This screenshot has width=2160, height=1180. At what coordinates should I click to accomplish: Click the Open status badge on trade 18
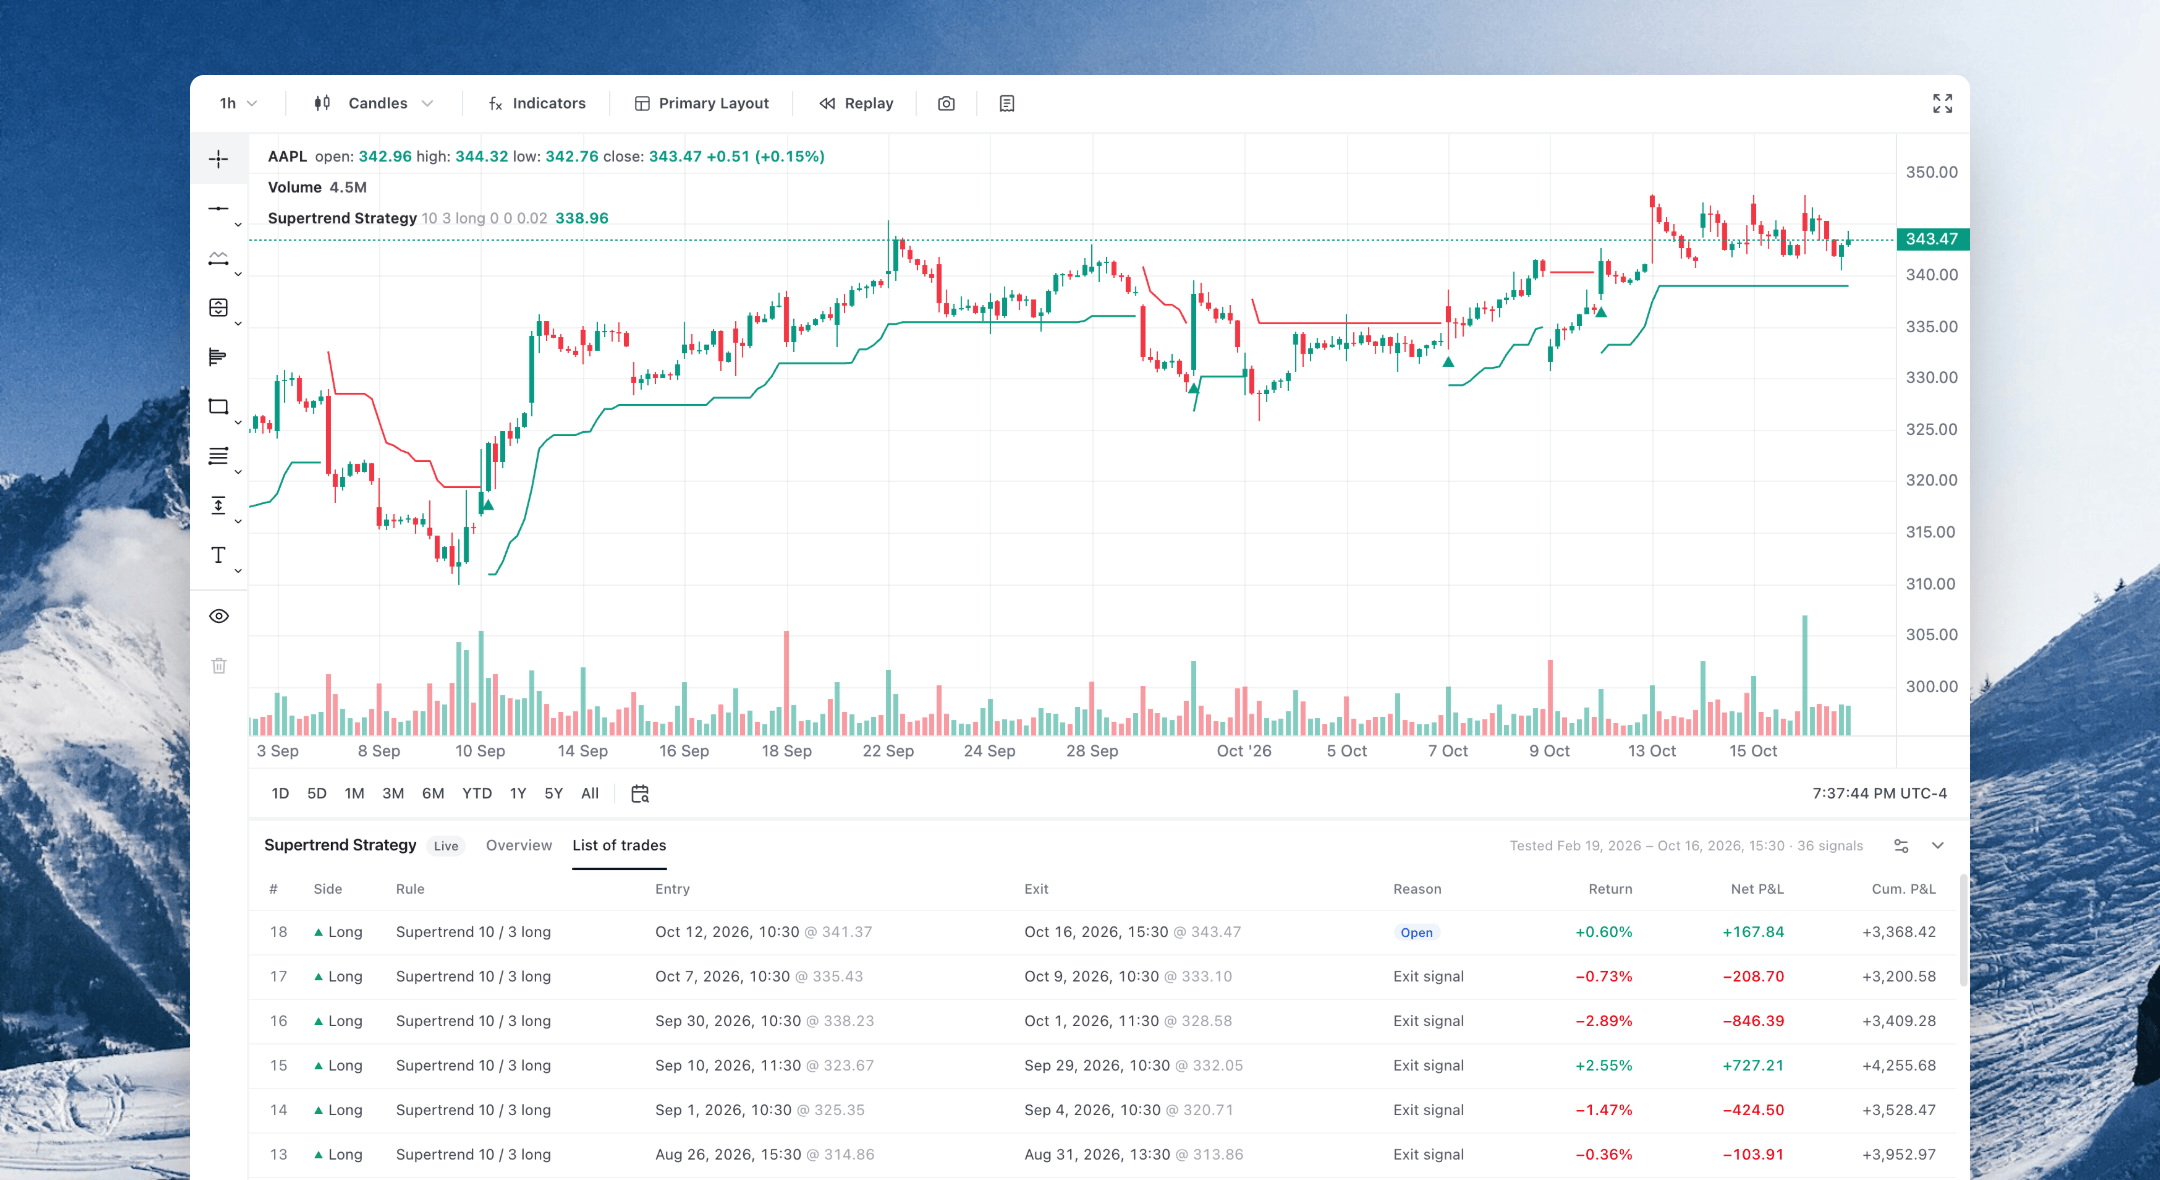[1416, 932]
